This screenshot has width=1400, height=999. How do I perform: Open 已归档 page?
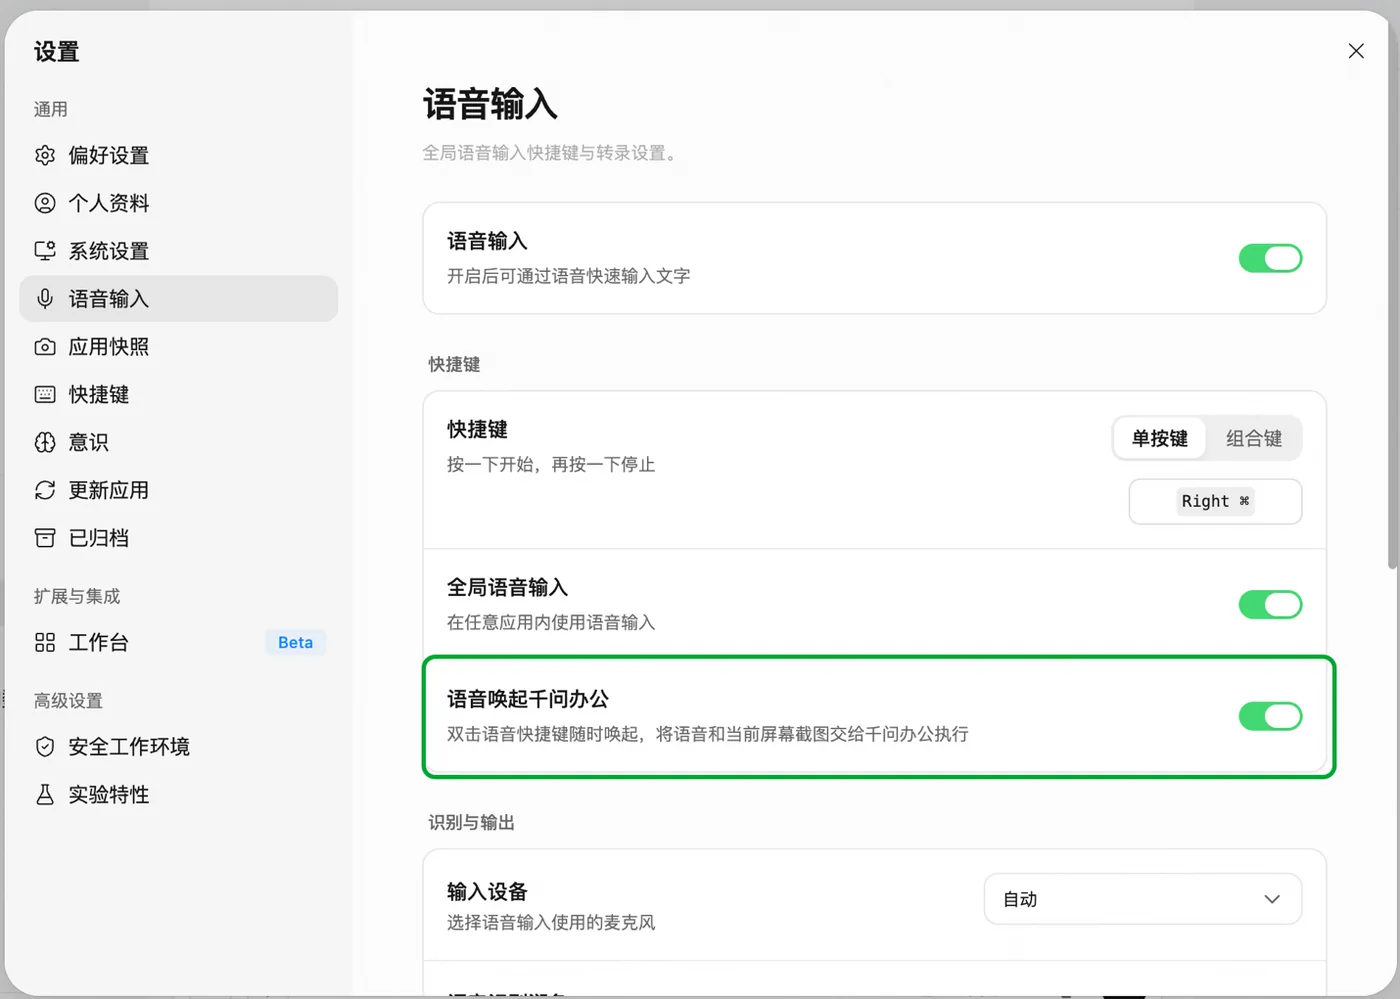178,538
